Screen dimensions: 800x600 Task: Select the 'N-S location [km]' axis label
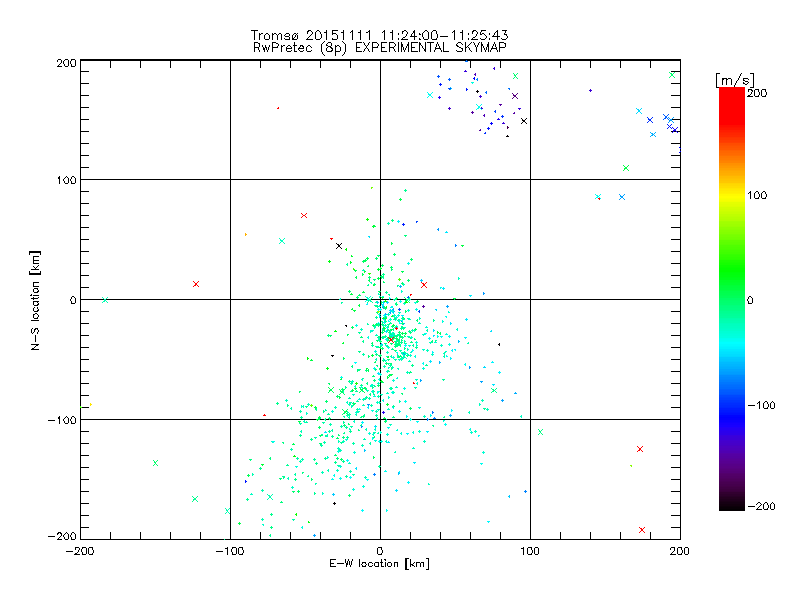35,300
